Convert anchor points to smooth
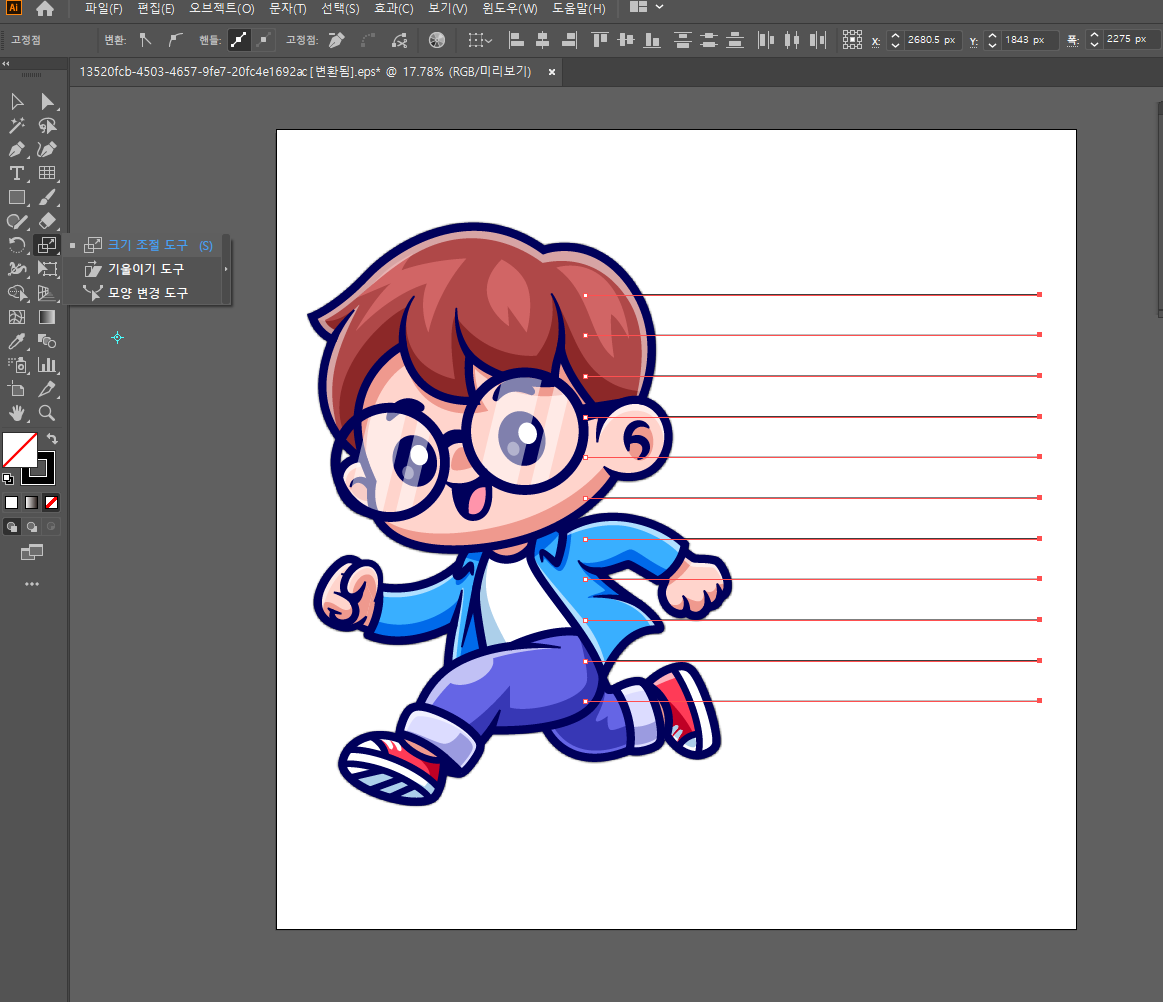 [175, 40]
